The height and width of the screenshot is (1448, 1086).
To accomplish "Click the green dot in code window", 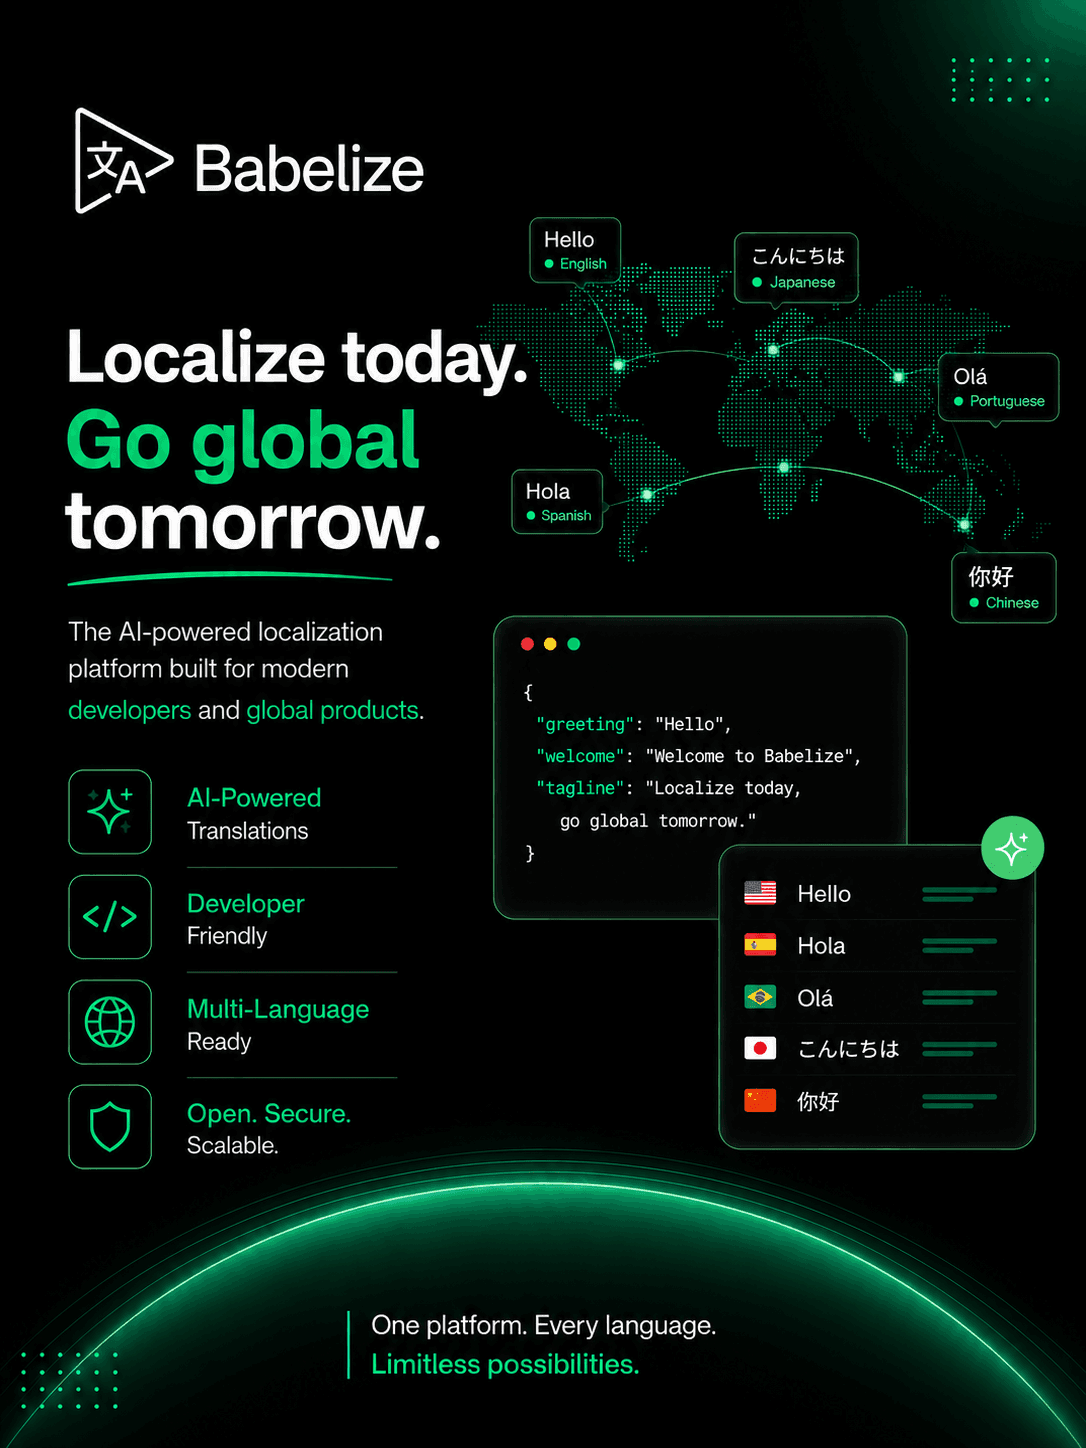I will [x=574, y=644].
